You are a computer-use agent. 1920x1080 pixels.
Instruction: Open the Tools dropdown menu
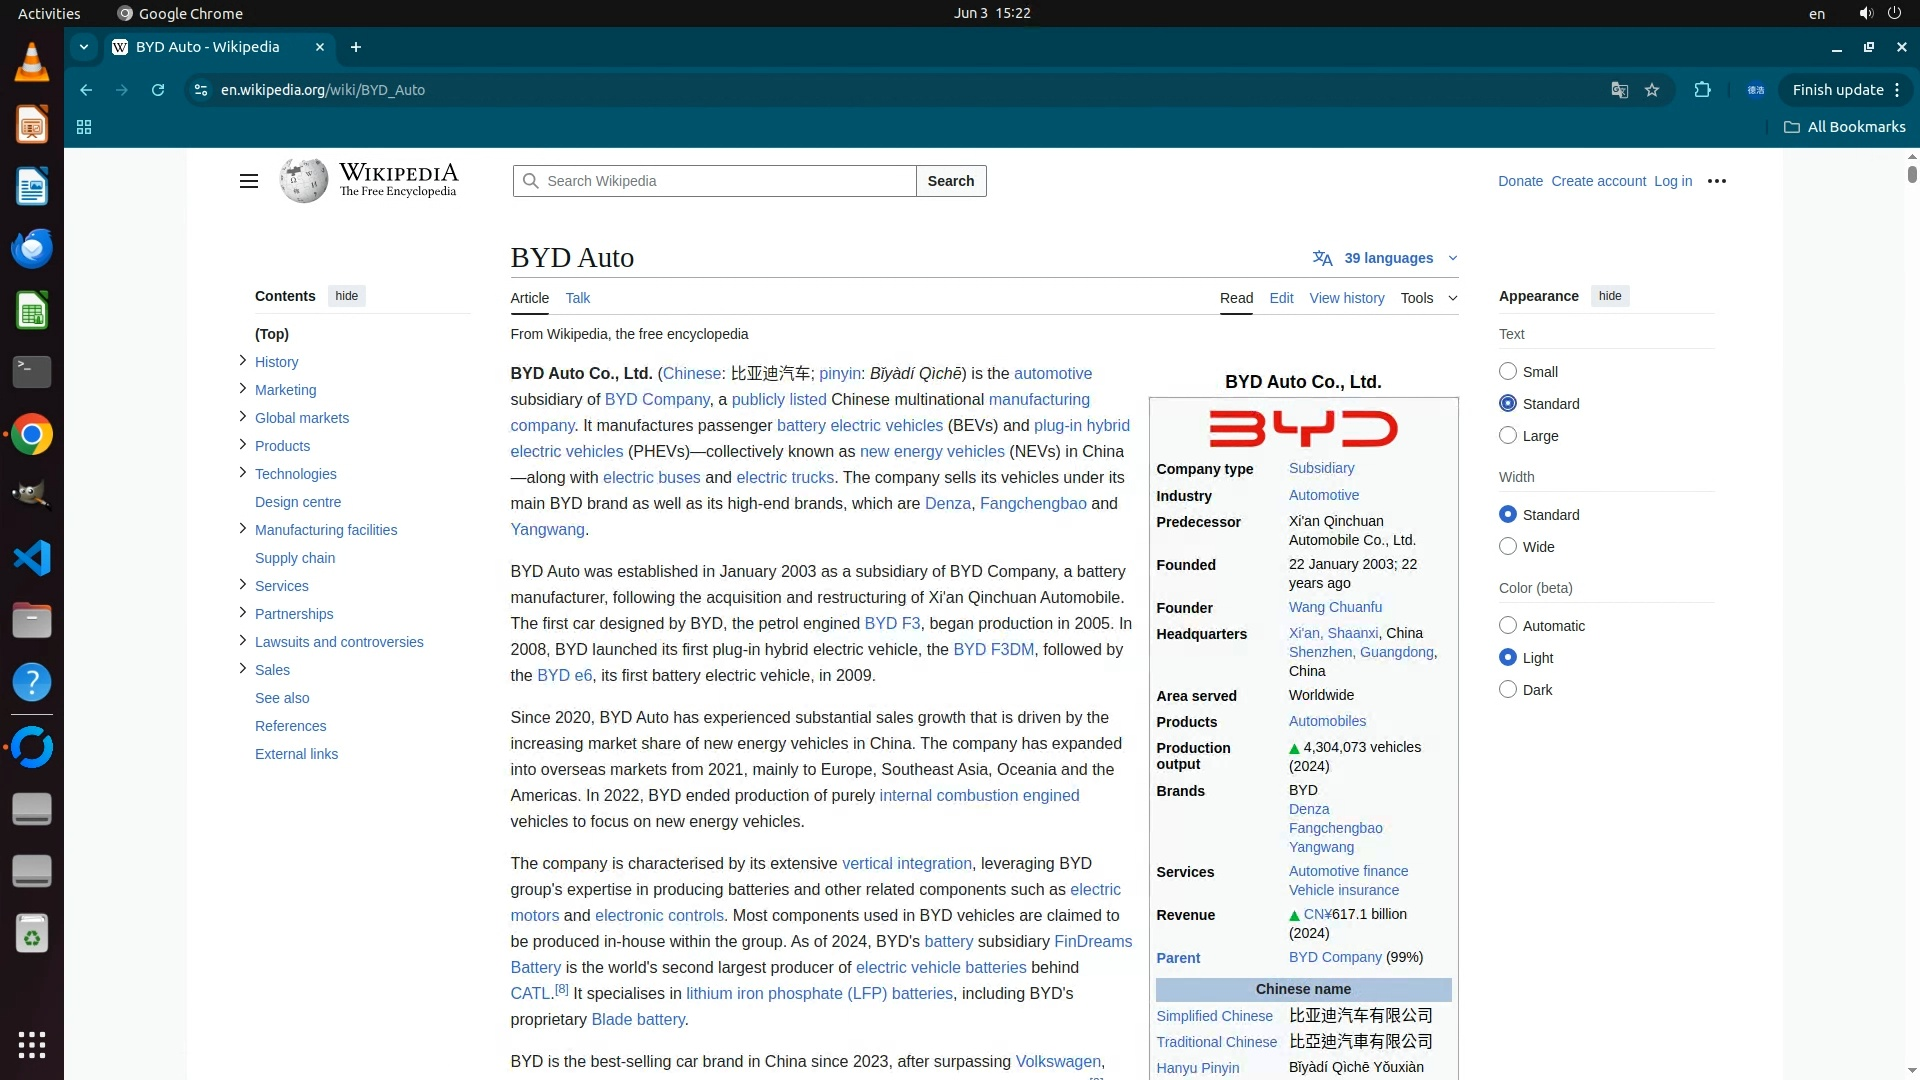(x=1428, y=298)
